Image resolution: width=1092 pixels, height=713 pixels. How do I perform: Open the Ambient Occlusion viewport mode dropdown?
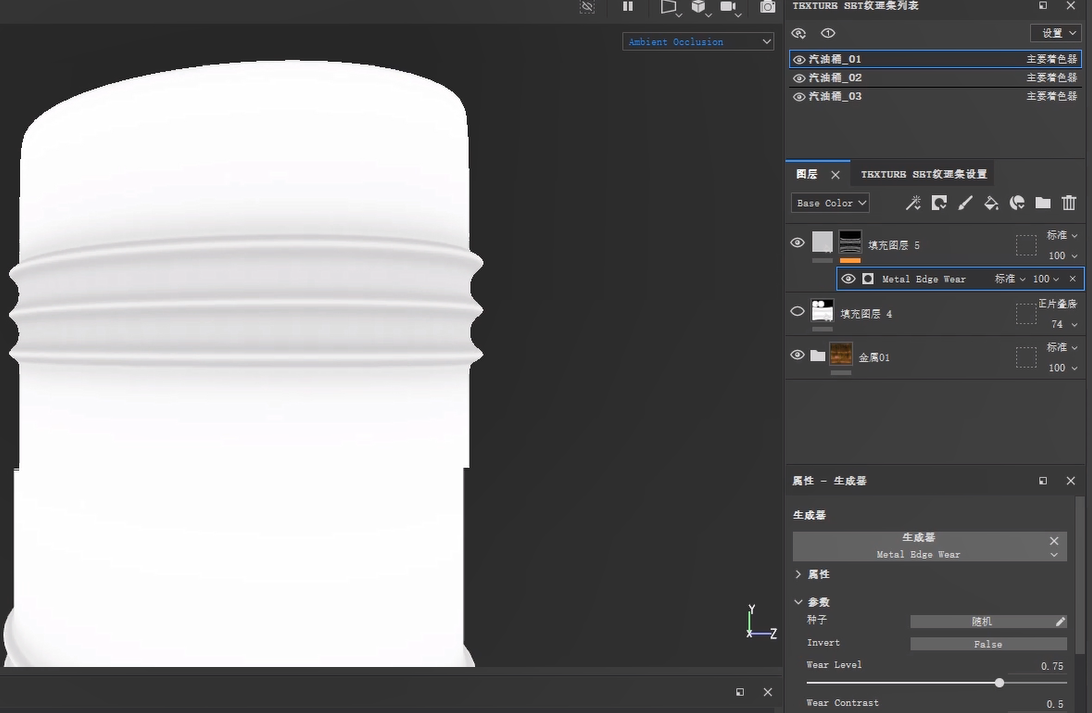coord(698,42)
